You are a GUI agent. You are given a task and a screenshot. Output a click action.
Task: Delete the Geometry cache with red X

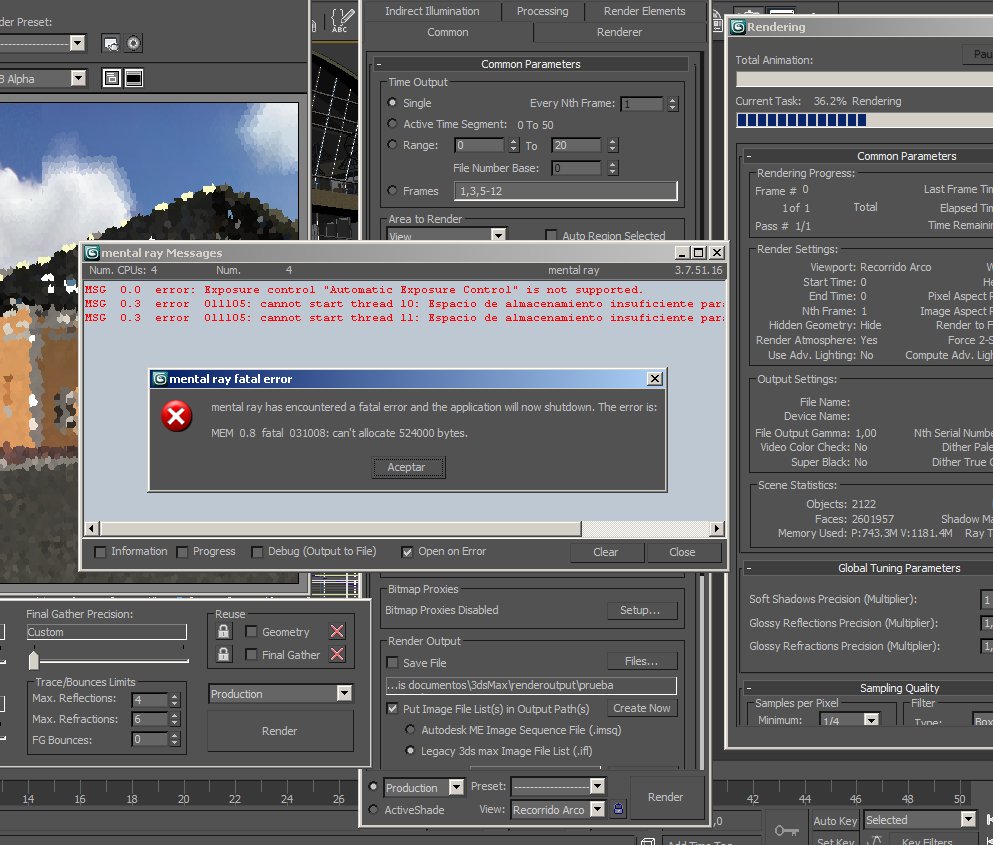coord(337,632)
